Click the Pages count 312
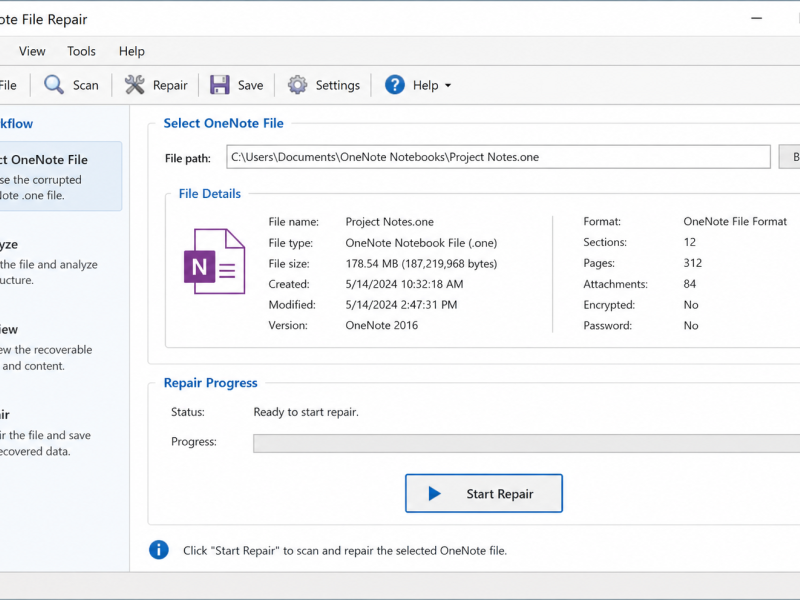 click(693, 263)
